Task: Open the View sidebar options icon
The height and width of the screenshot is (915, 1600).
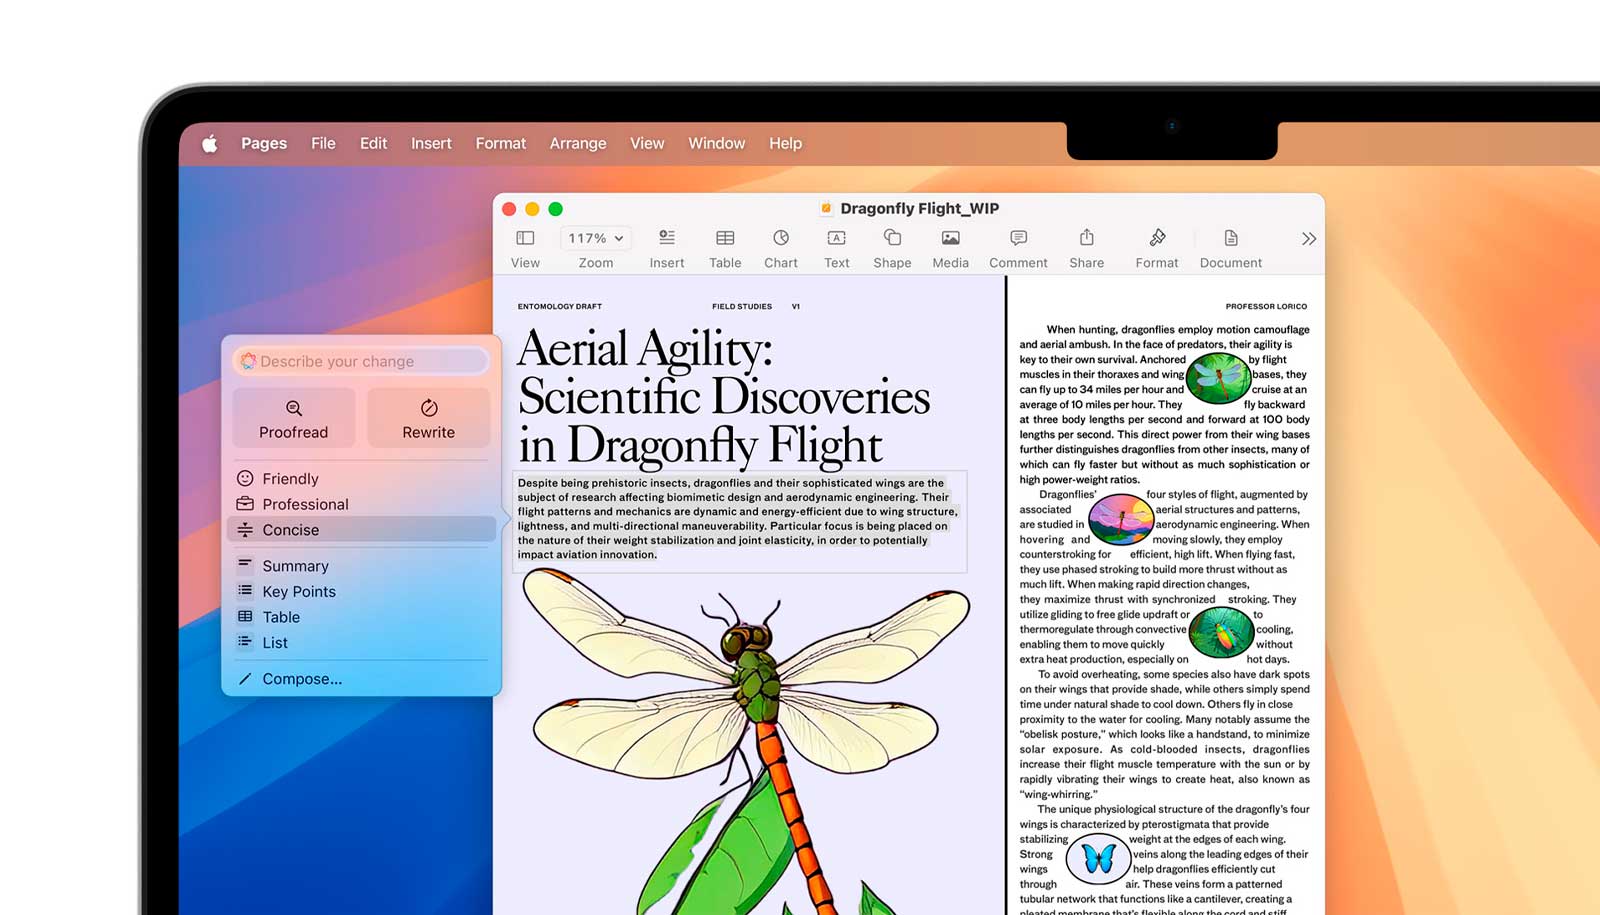Action: pos(525,238)
